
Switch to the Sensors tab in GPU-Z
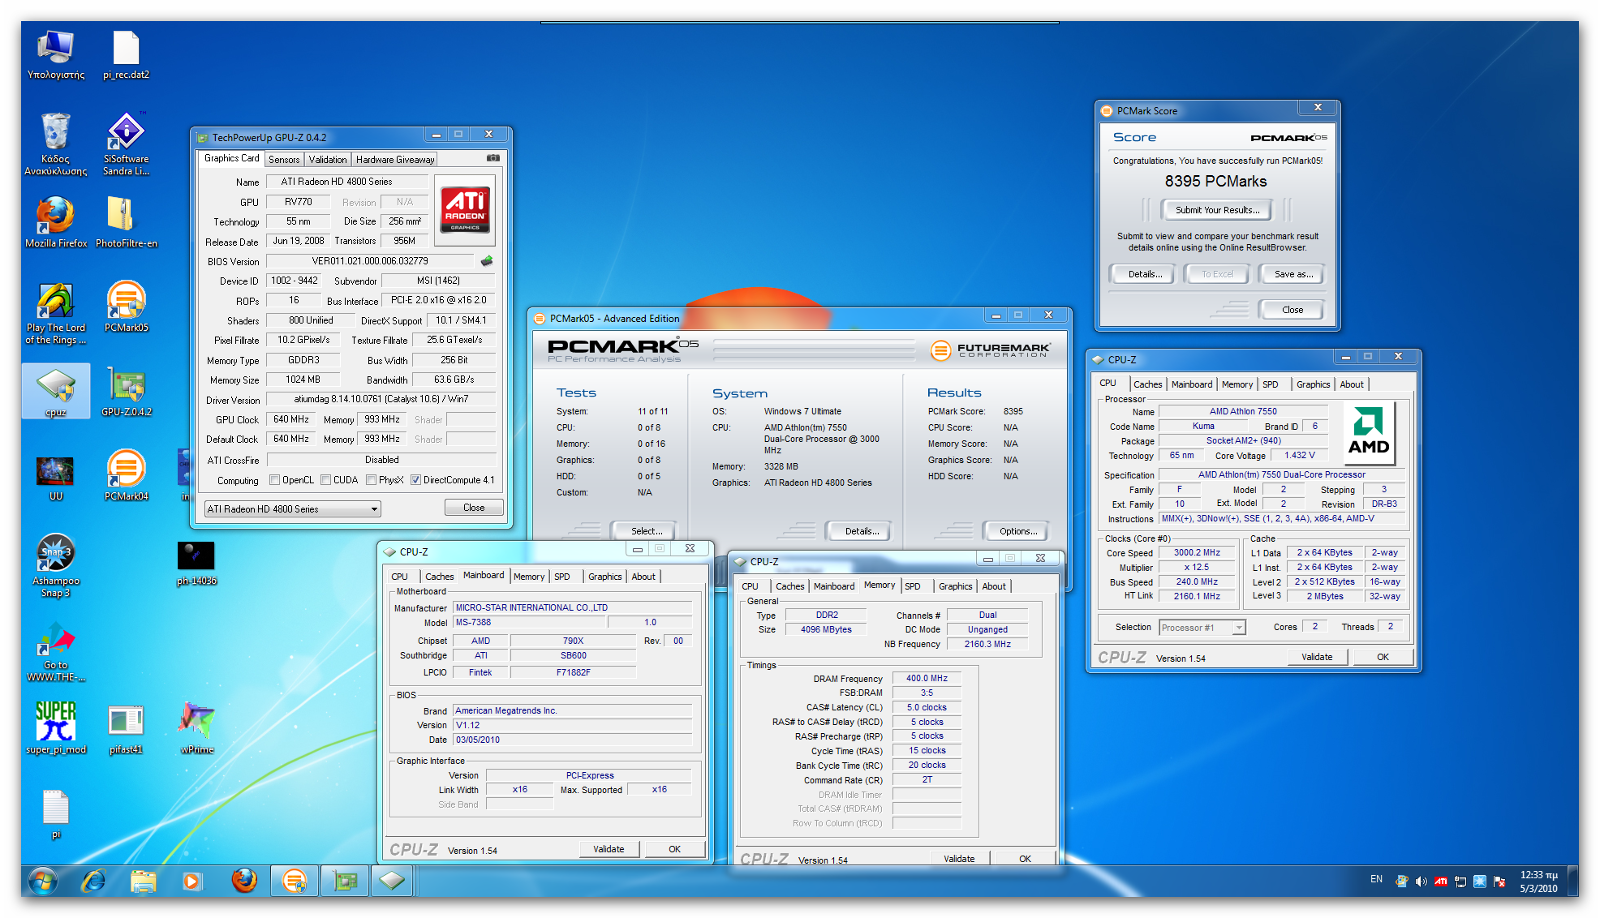pyautogui.click(x=284, y=160)
